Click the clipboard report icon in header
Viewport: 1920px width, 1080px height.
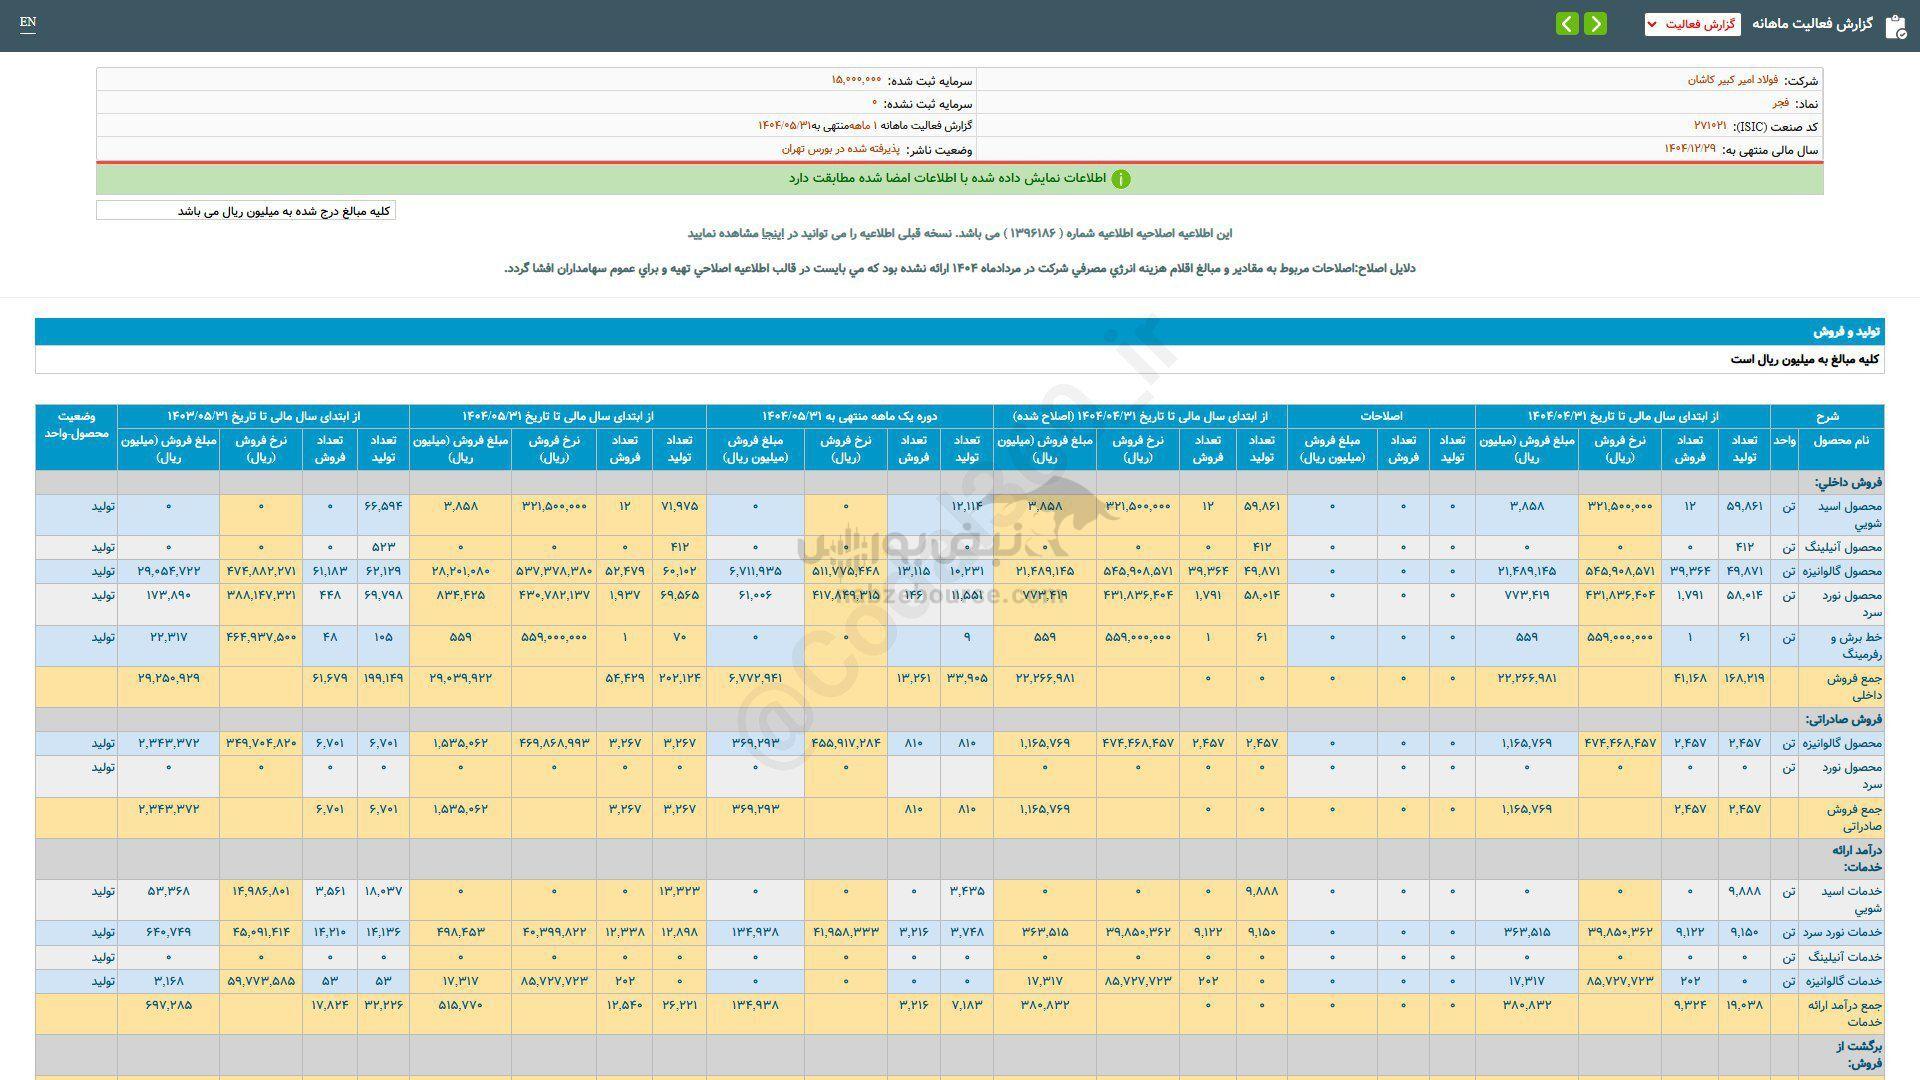tap(1895, 25)
